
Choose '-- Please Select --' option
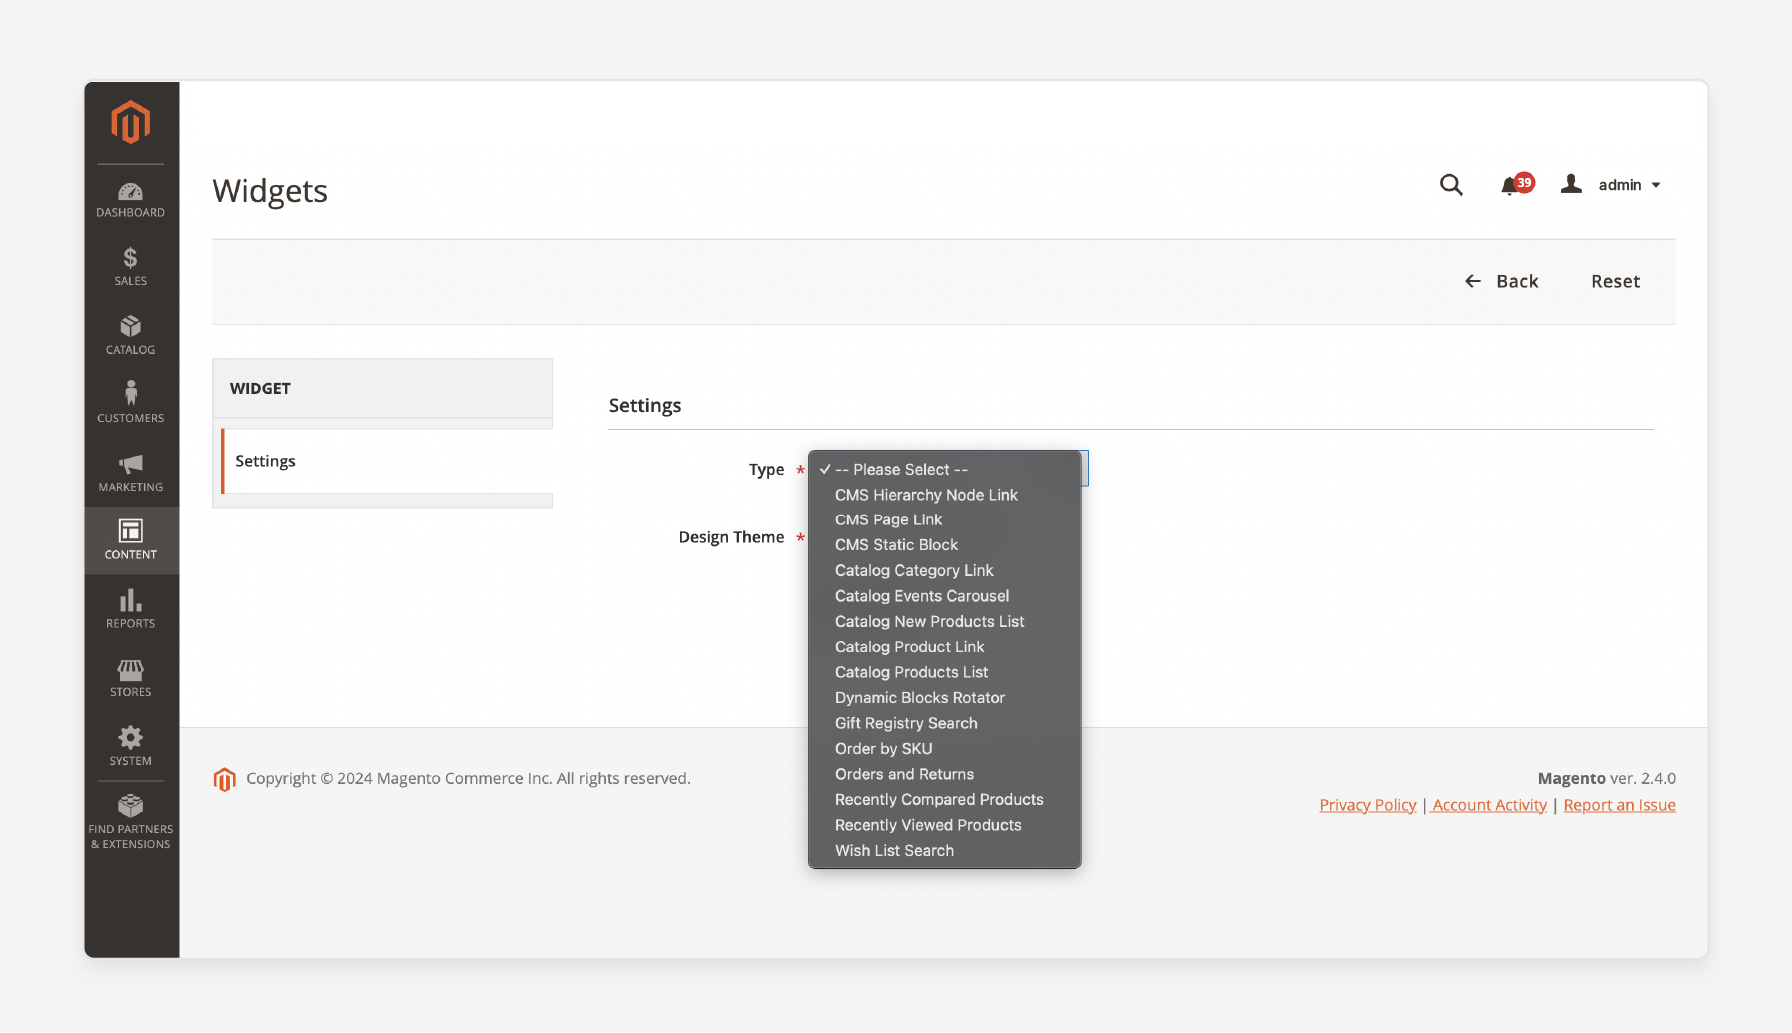tap(944, 470)
